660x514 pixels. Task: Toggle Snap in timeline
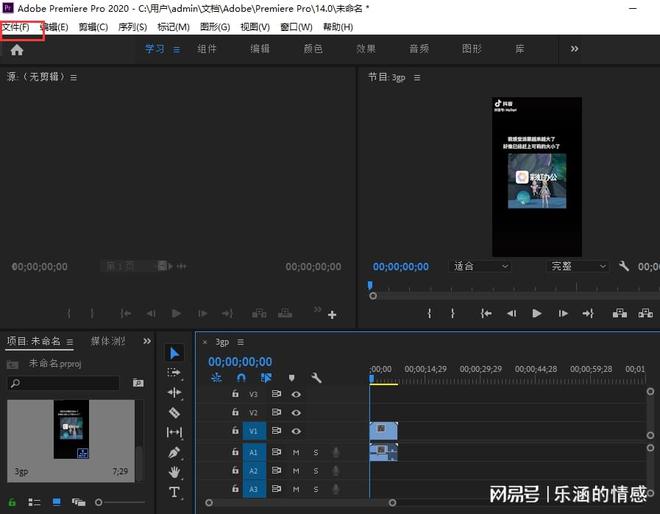pyautogui.click(x=241, y=378)
